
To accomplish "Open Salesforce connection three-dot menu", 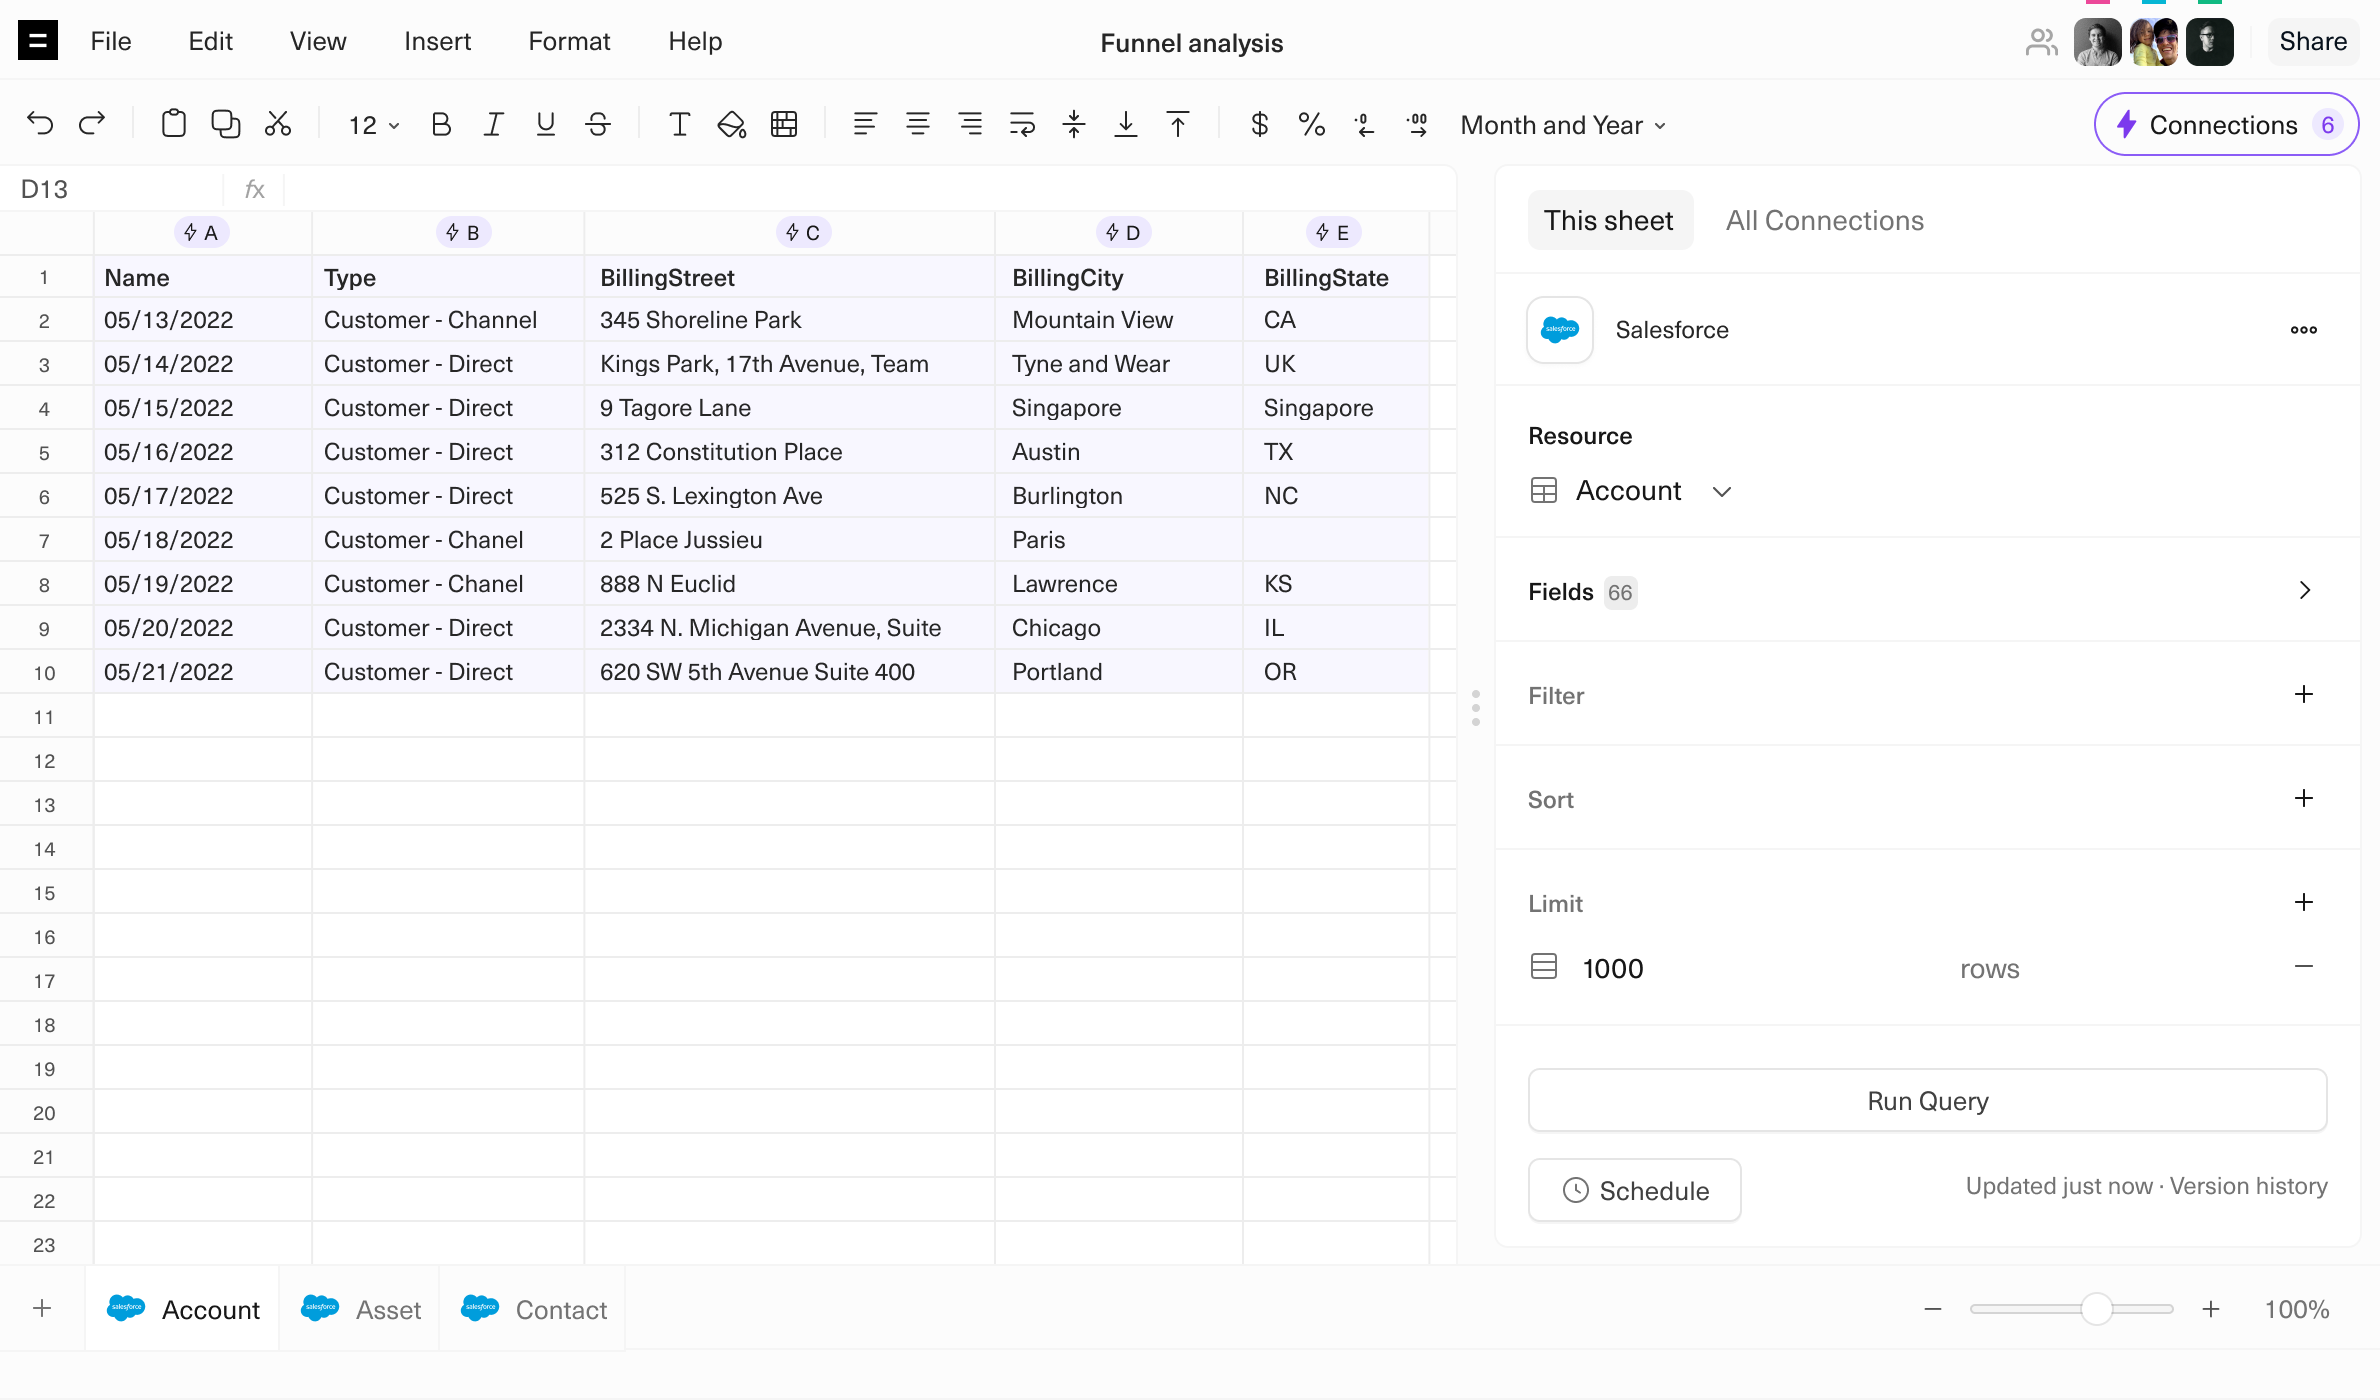I will (x=2303, y=330).
